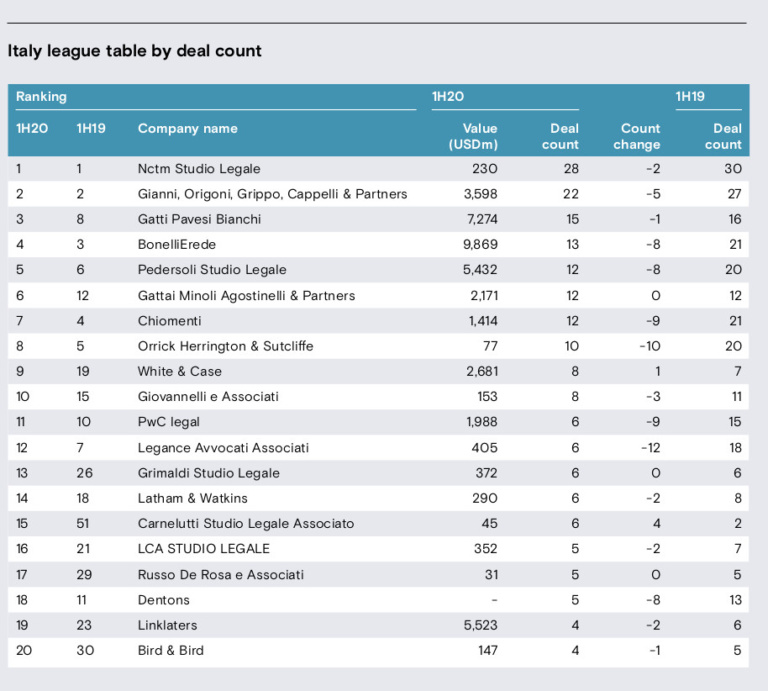Select the Dentons row

[378, 600]
